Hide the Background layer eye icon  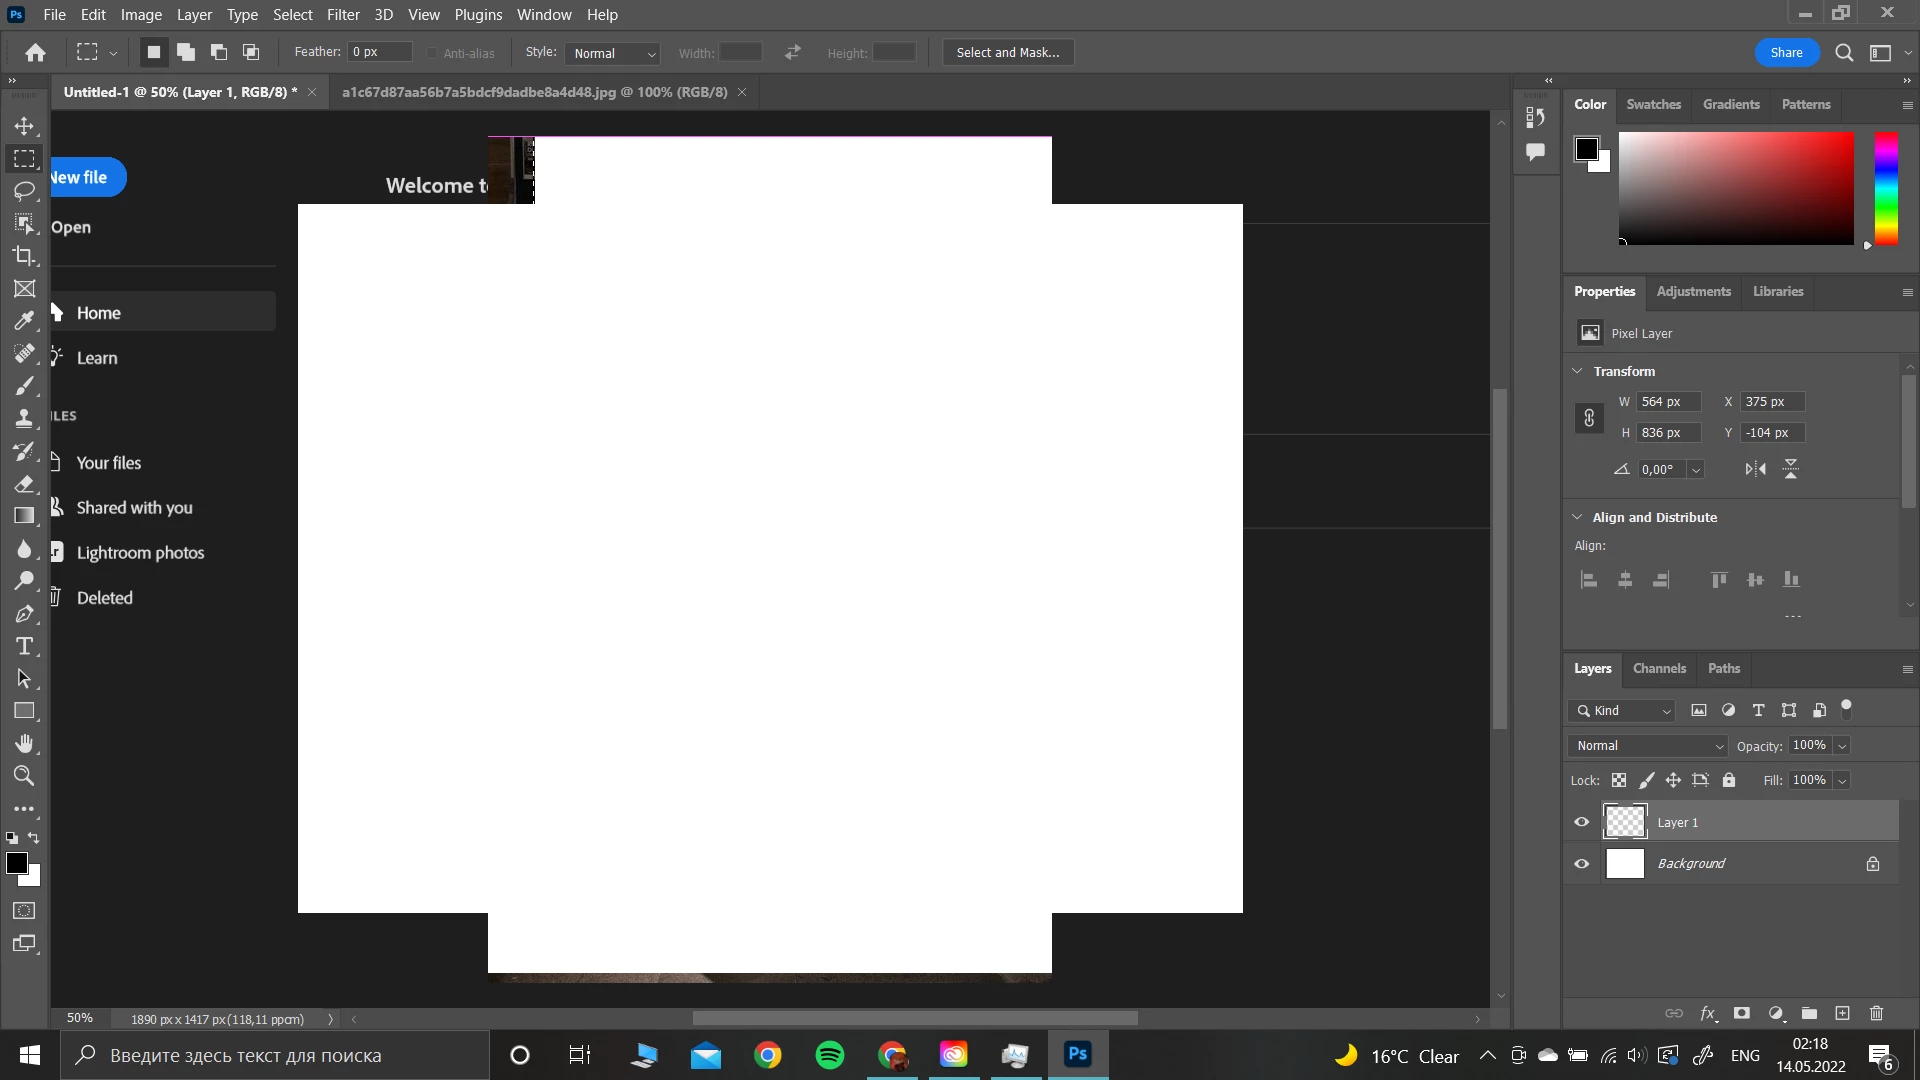tap(1581, 863)
